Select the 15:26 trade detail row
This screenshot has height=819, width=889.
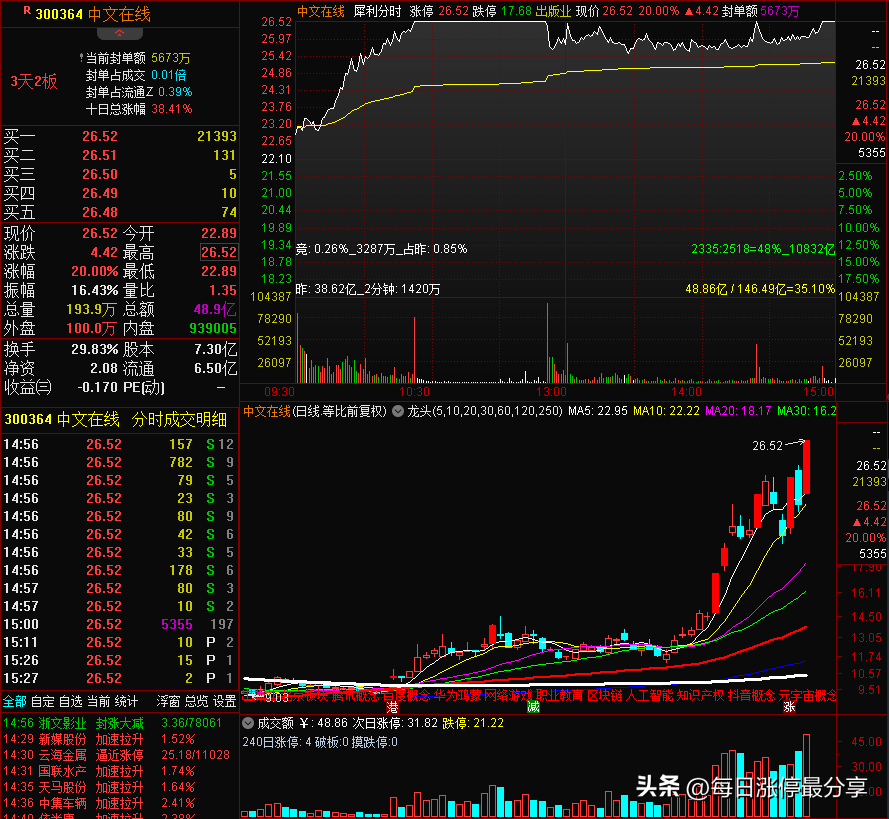[119, 660]
